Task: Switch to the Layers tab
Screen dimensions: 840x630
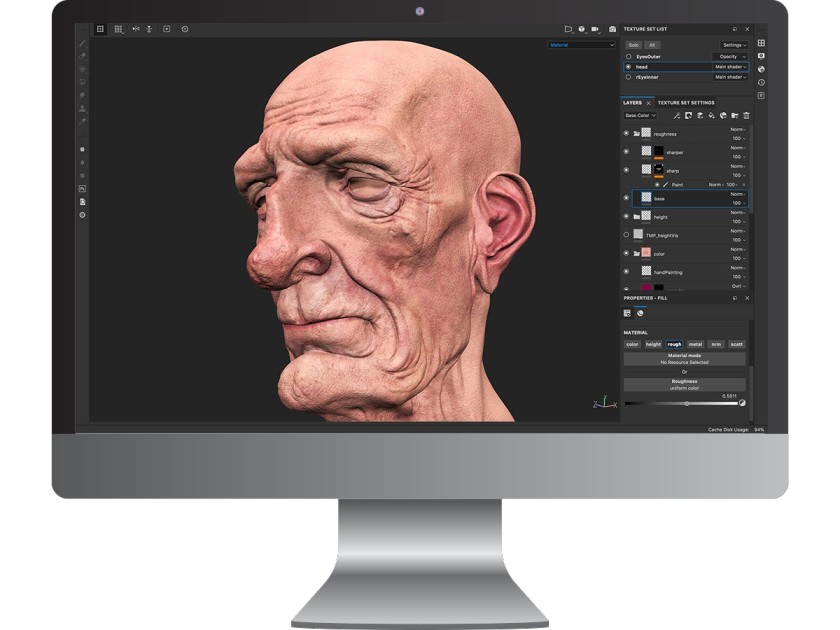Action: click(x=633, y=102)
